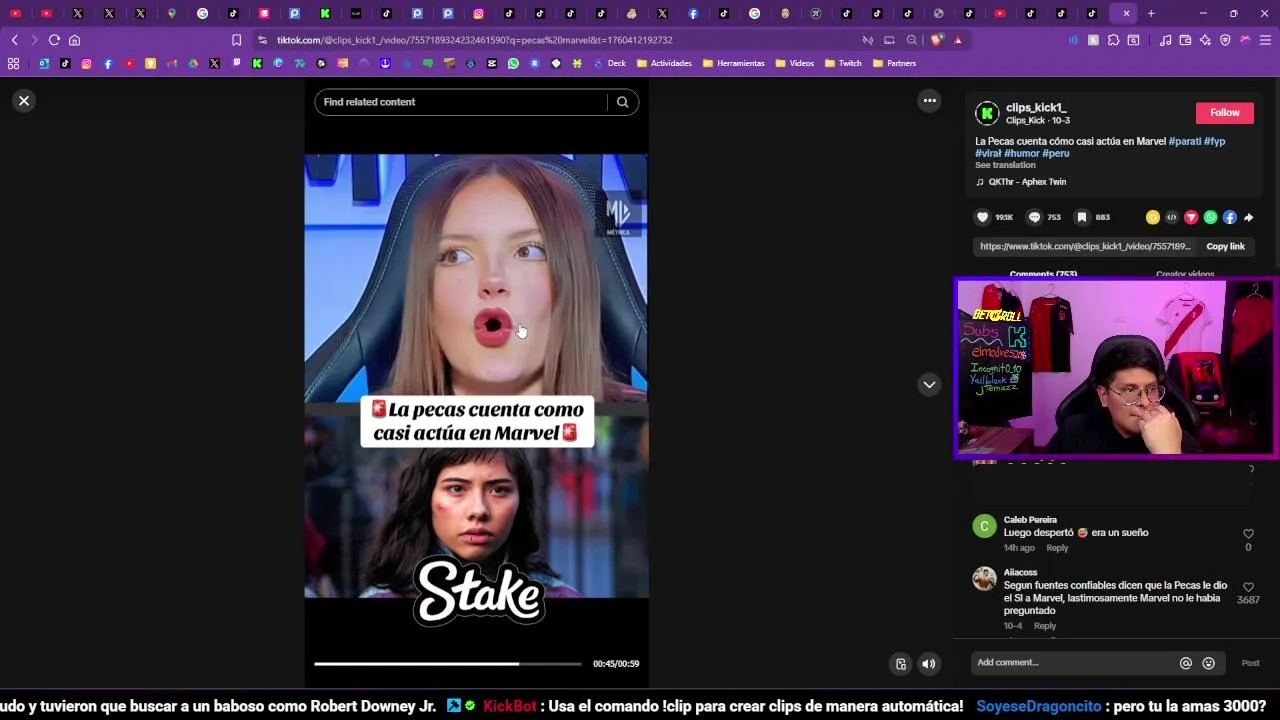Open the Videos bookmarks folder
This screenshot has width=1280, height=720.
[x=794, y=63]
